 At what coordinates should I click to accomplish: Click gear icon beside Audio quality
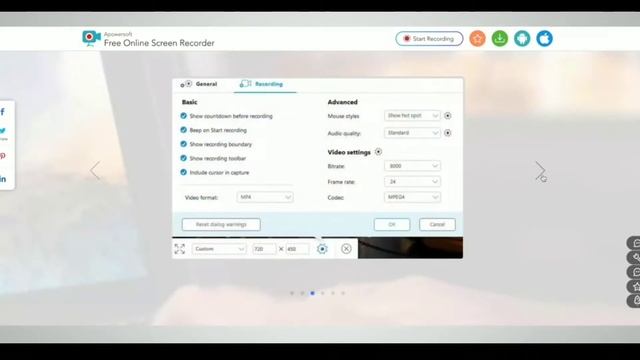(x=448, y=133)
